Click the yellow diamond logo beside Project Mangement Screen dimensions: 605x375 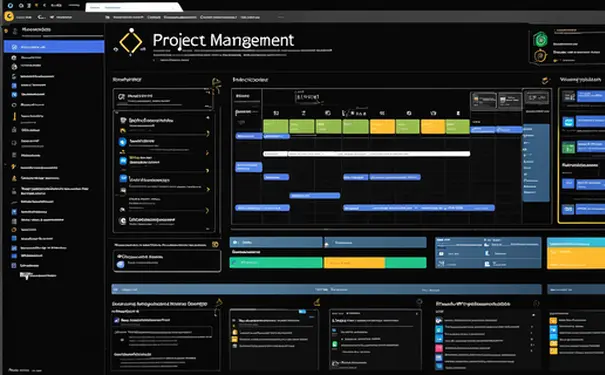131,42
